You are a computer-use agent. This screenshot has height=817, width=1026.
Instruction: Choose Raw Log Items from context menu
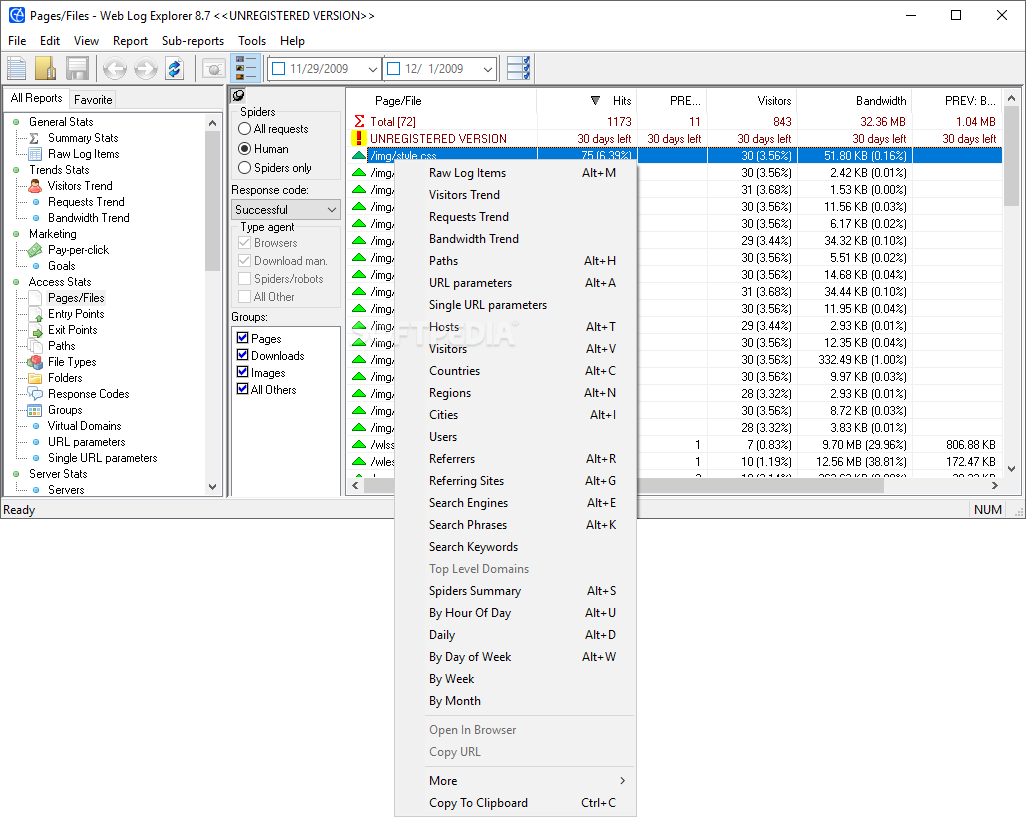[515, 173]
